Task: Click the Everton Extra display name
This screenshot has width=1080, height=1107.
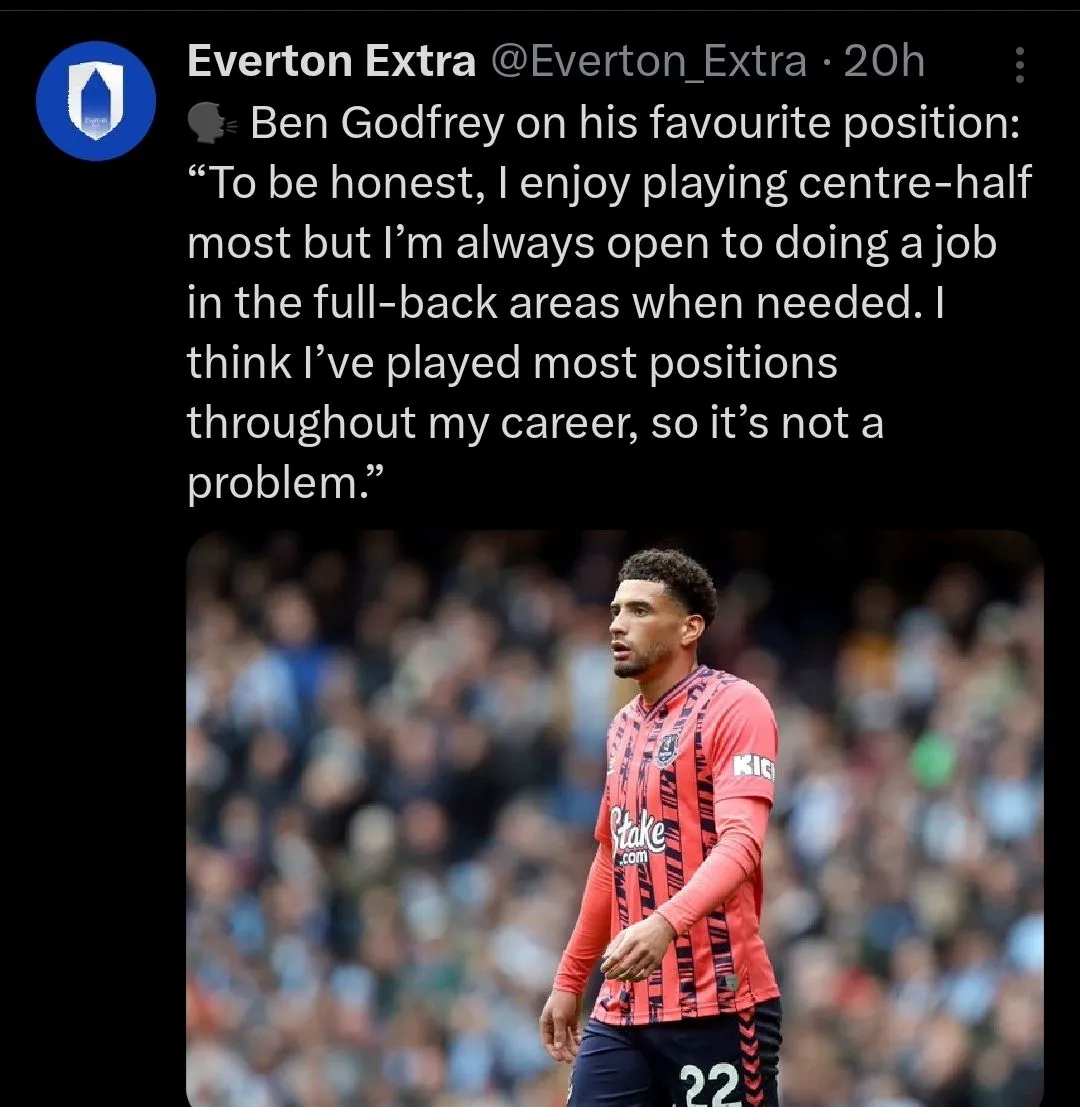Action: click(x=331, y=63)
